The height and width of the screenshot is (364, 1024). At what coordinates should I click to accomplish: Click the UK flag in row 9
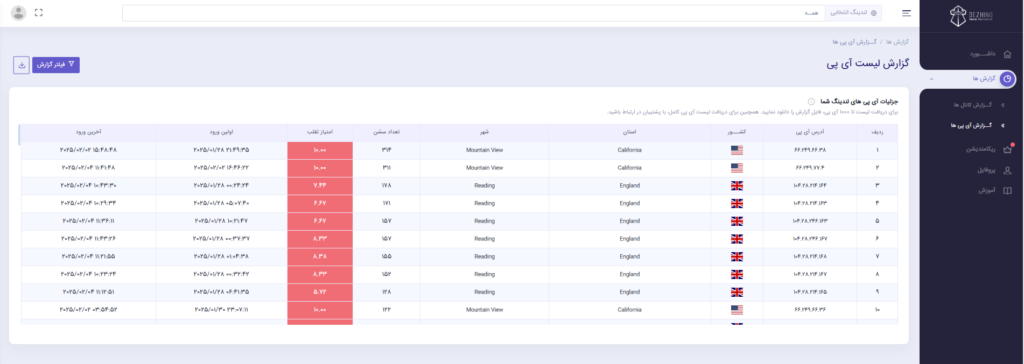[x=737, y=292]
